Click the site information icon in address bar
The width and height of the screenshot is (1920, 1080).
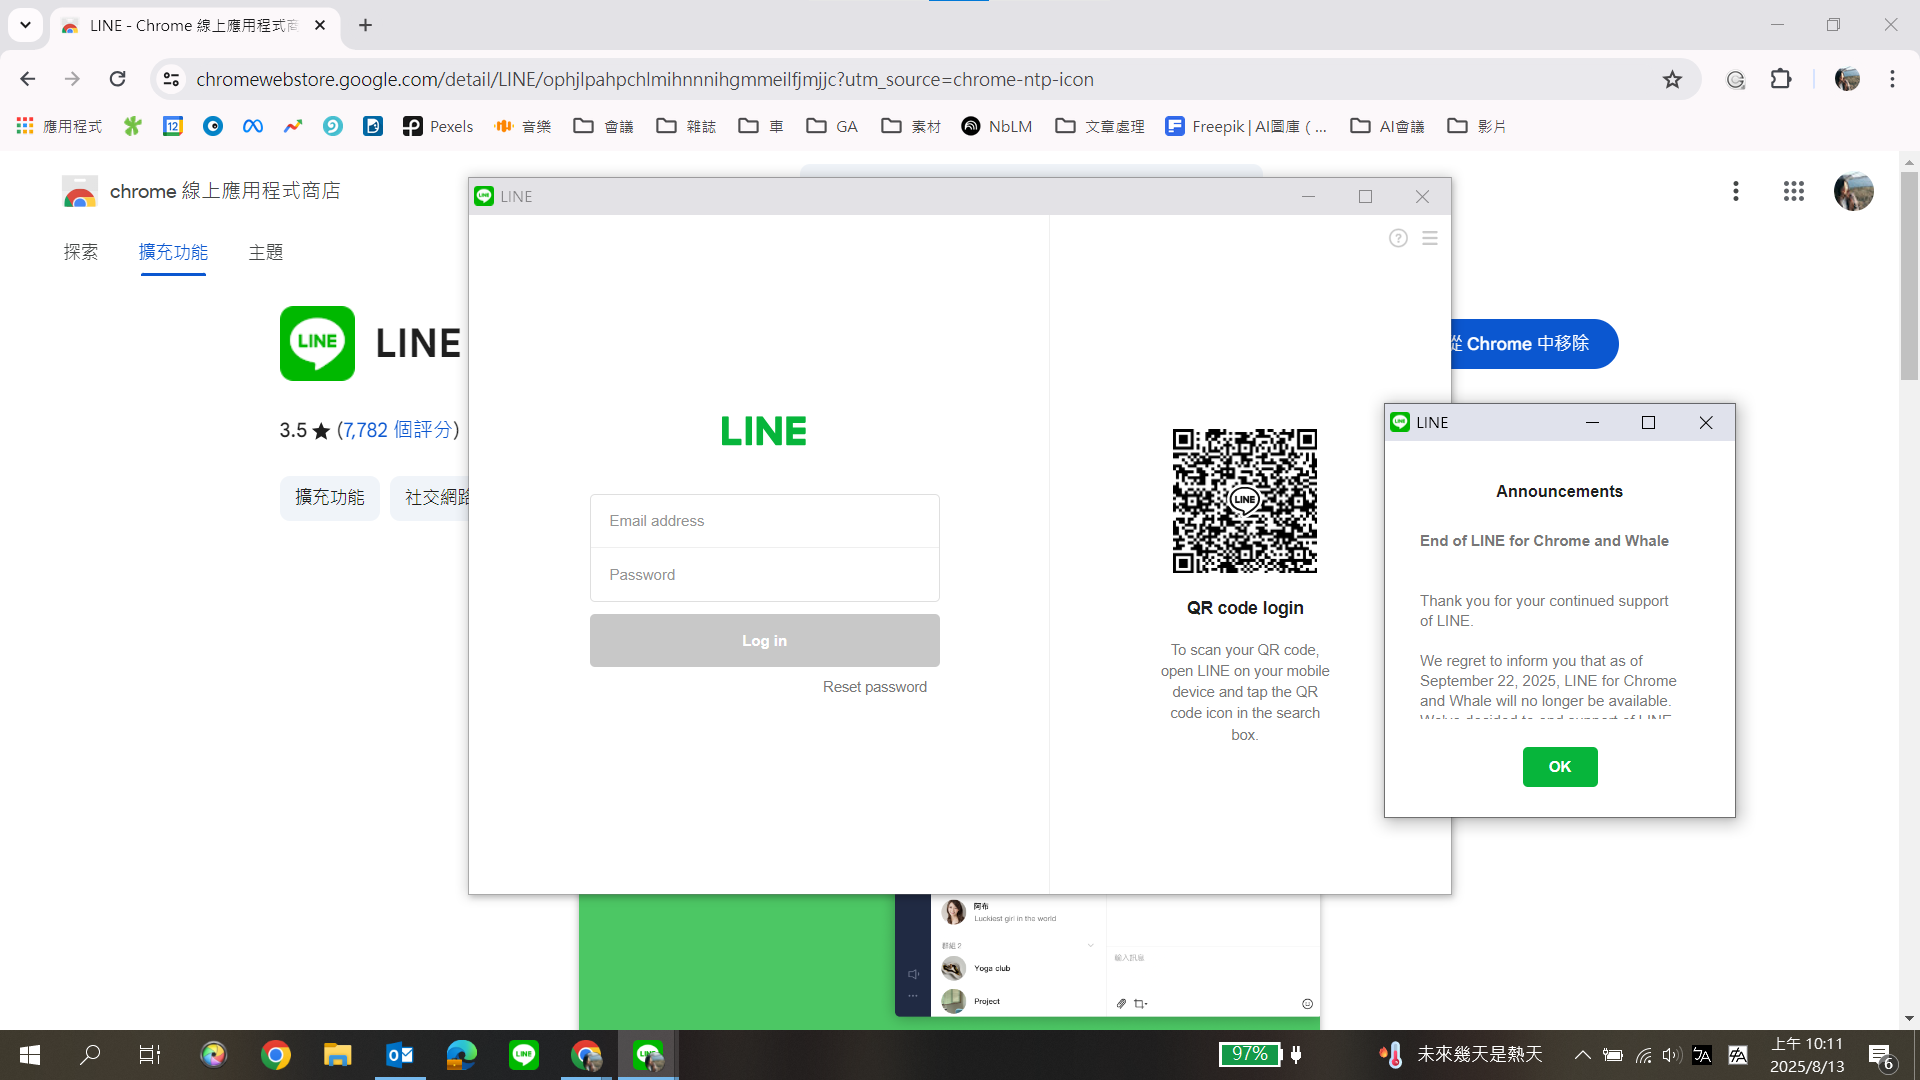pos(171,79)
